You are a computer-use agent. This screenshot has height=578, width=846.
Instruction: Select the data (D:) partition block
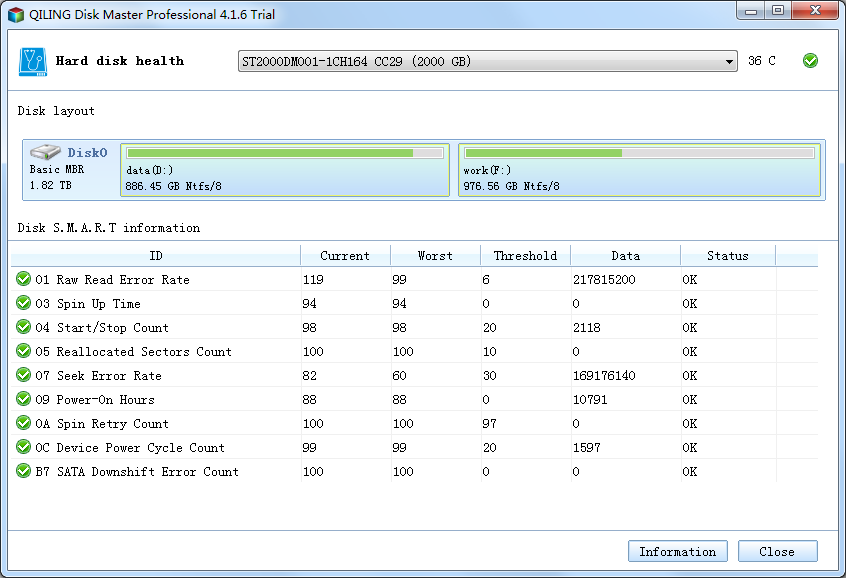[285, 170]
